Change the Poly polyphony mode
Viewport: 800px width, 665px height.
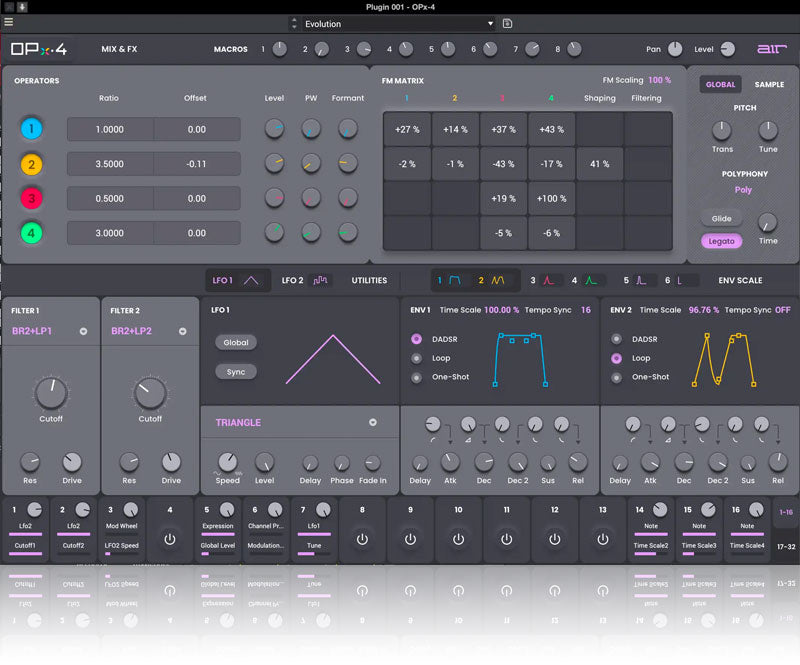743,190
